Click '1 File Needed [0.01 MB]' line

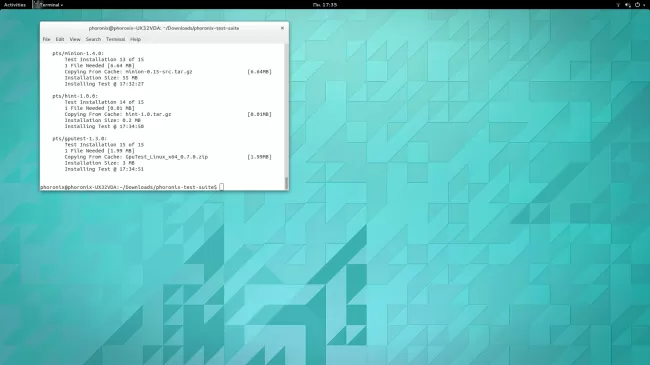click(99, 108)
